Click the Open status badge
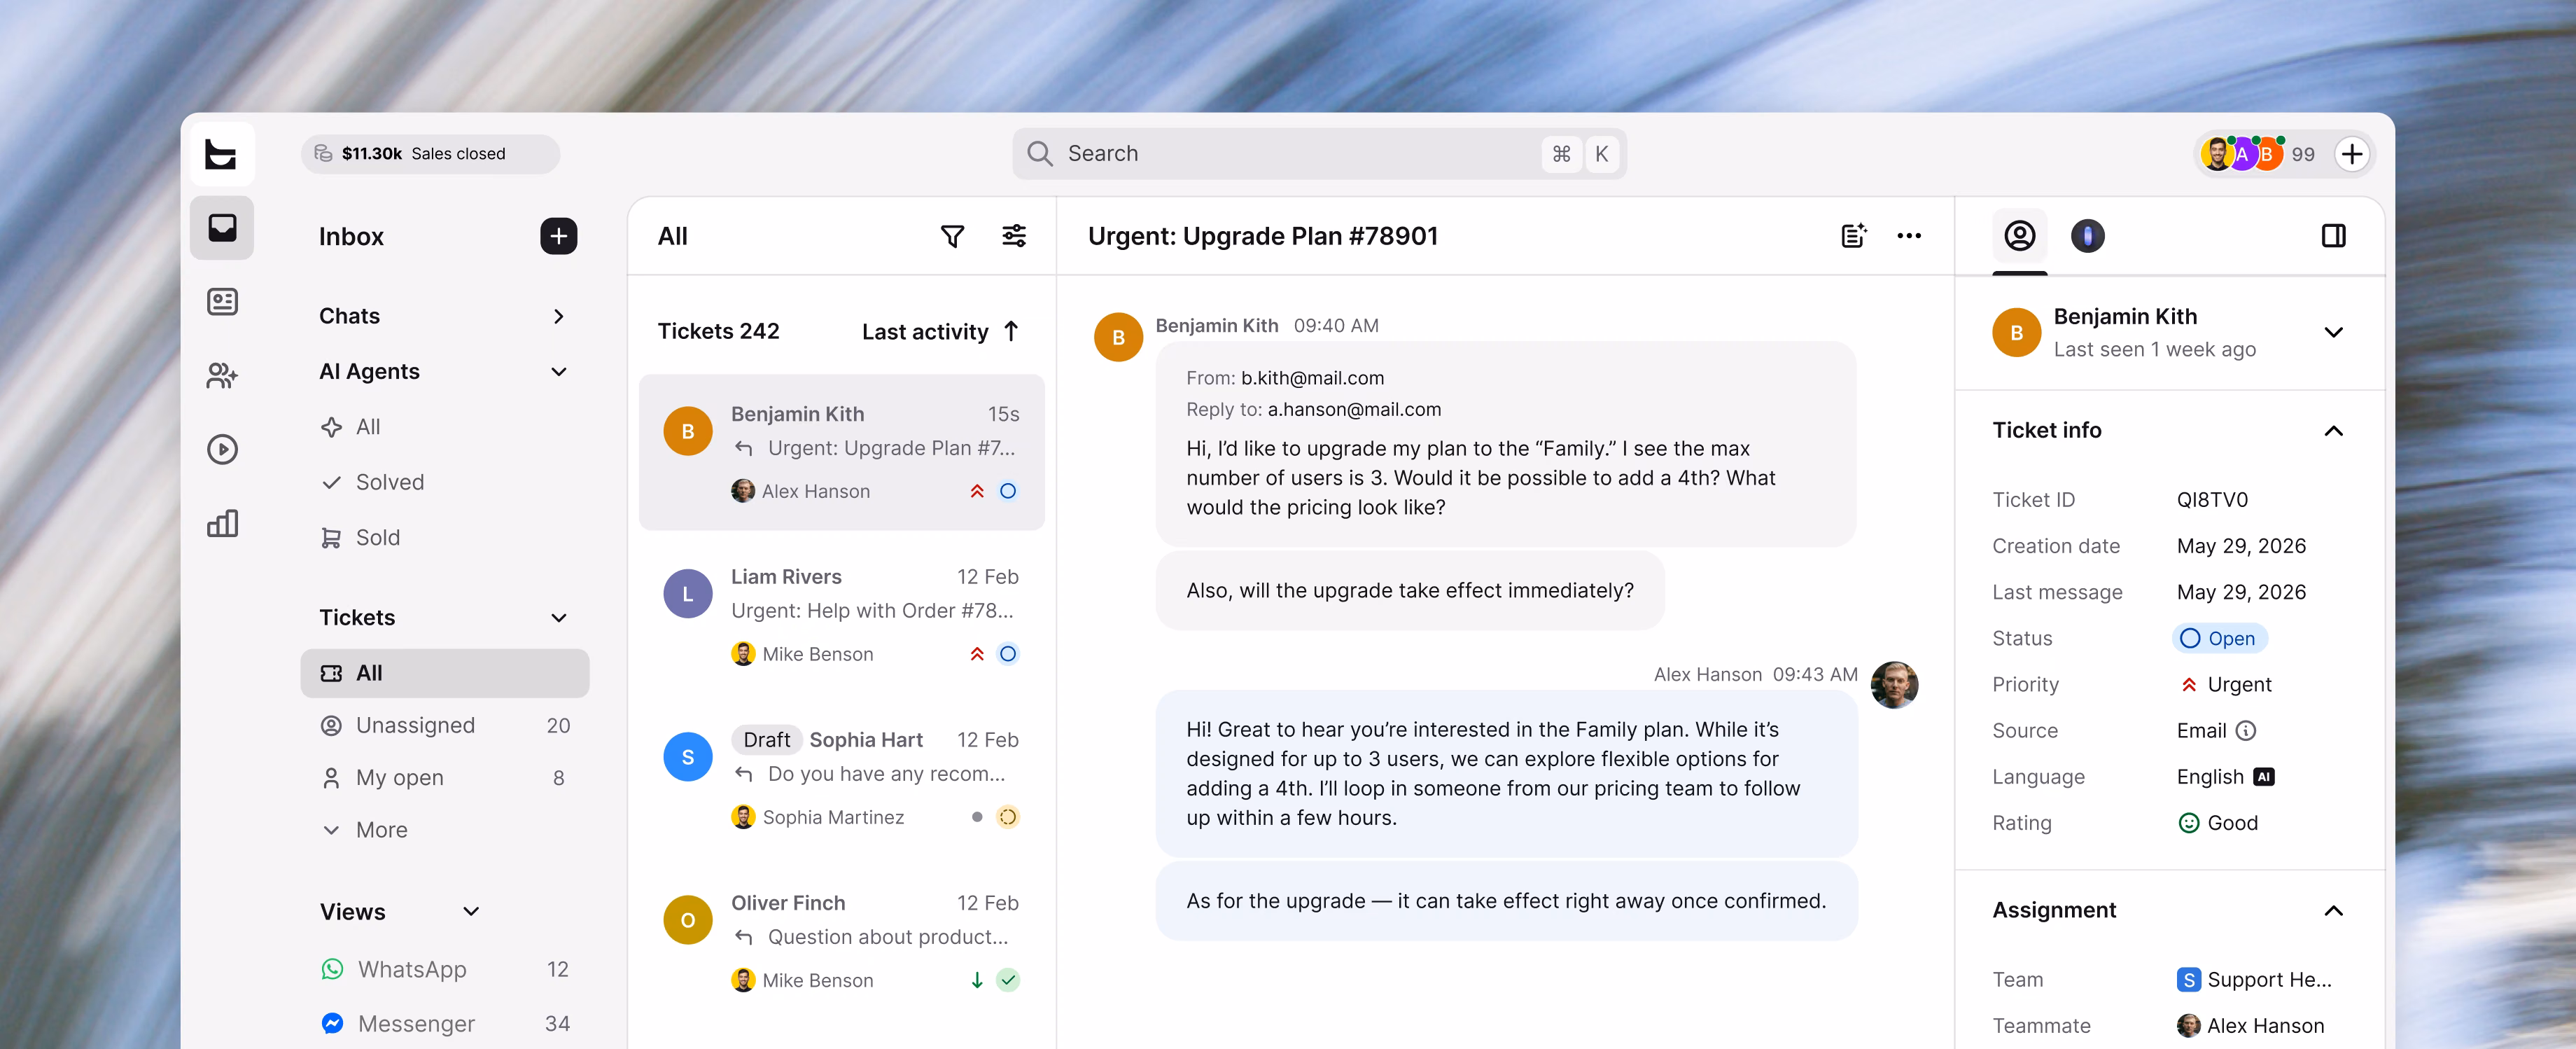Screen dimensions: 2576x1049 (2219, 638)
